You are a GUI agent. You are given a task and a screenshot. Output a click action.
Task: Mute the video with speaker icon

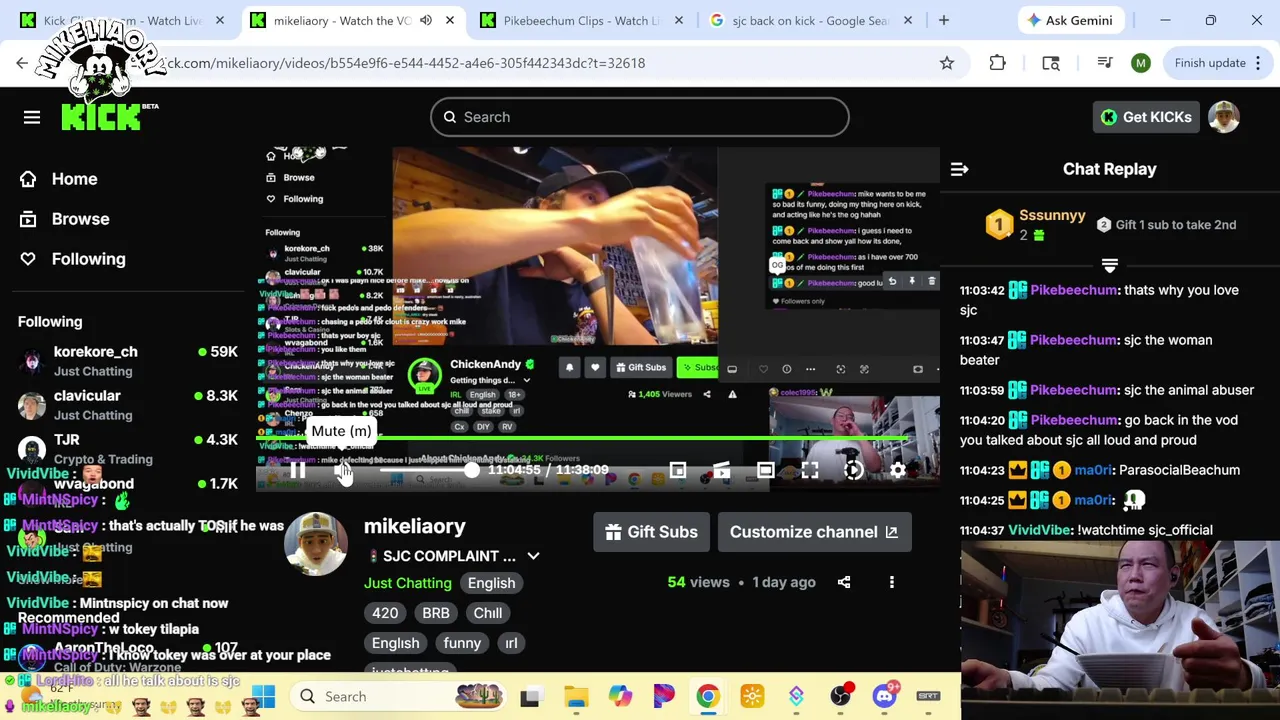(342, 470)
